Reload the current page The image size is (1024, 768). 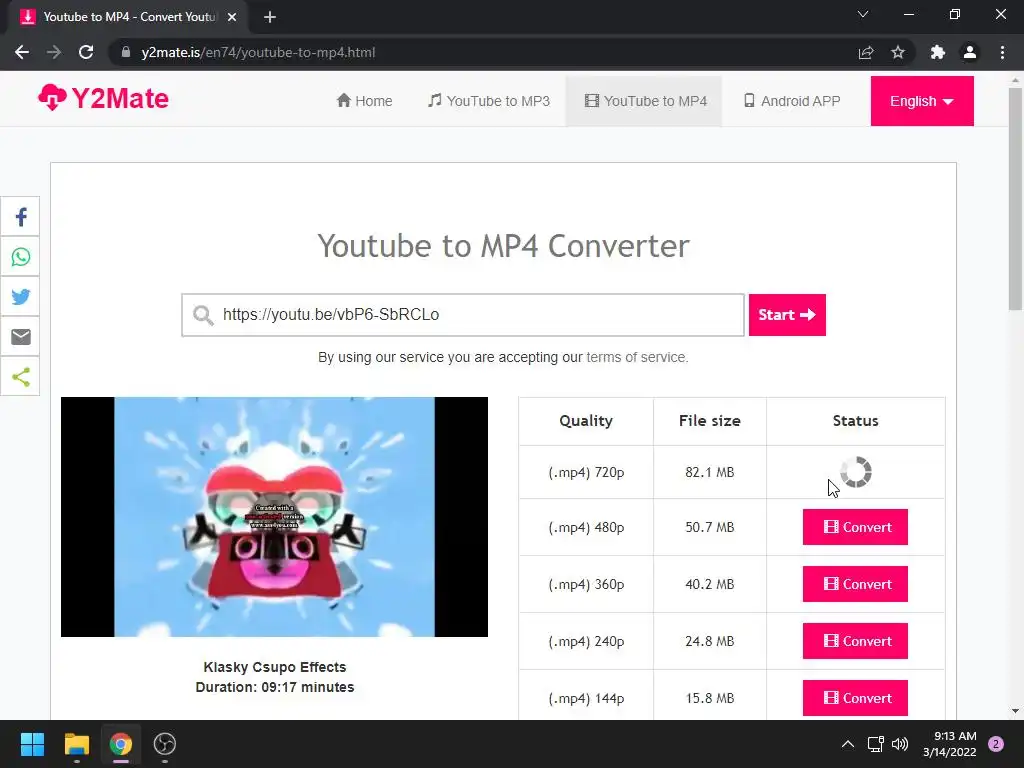[x=86, y=52]
